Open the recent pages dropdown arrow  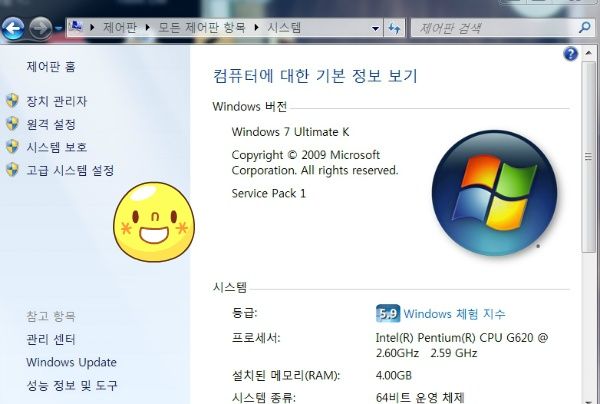(x=58, y=28)
